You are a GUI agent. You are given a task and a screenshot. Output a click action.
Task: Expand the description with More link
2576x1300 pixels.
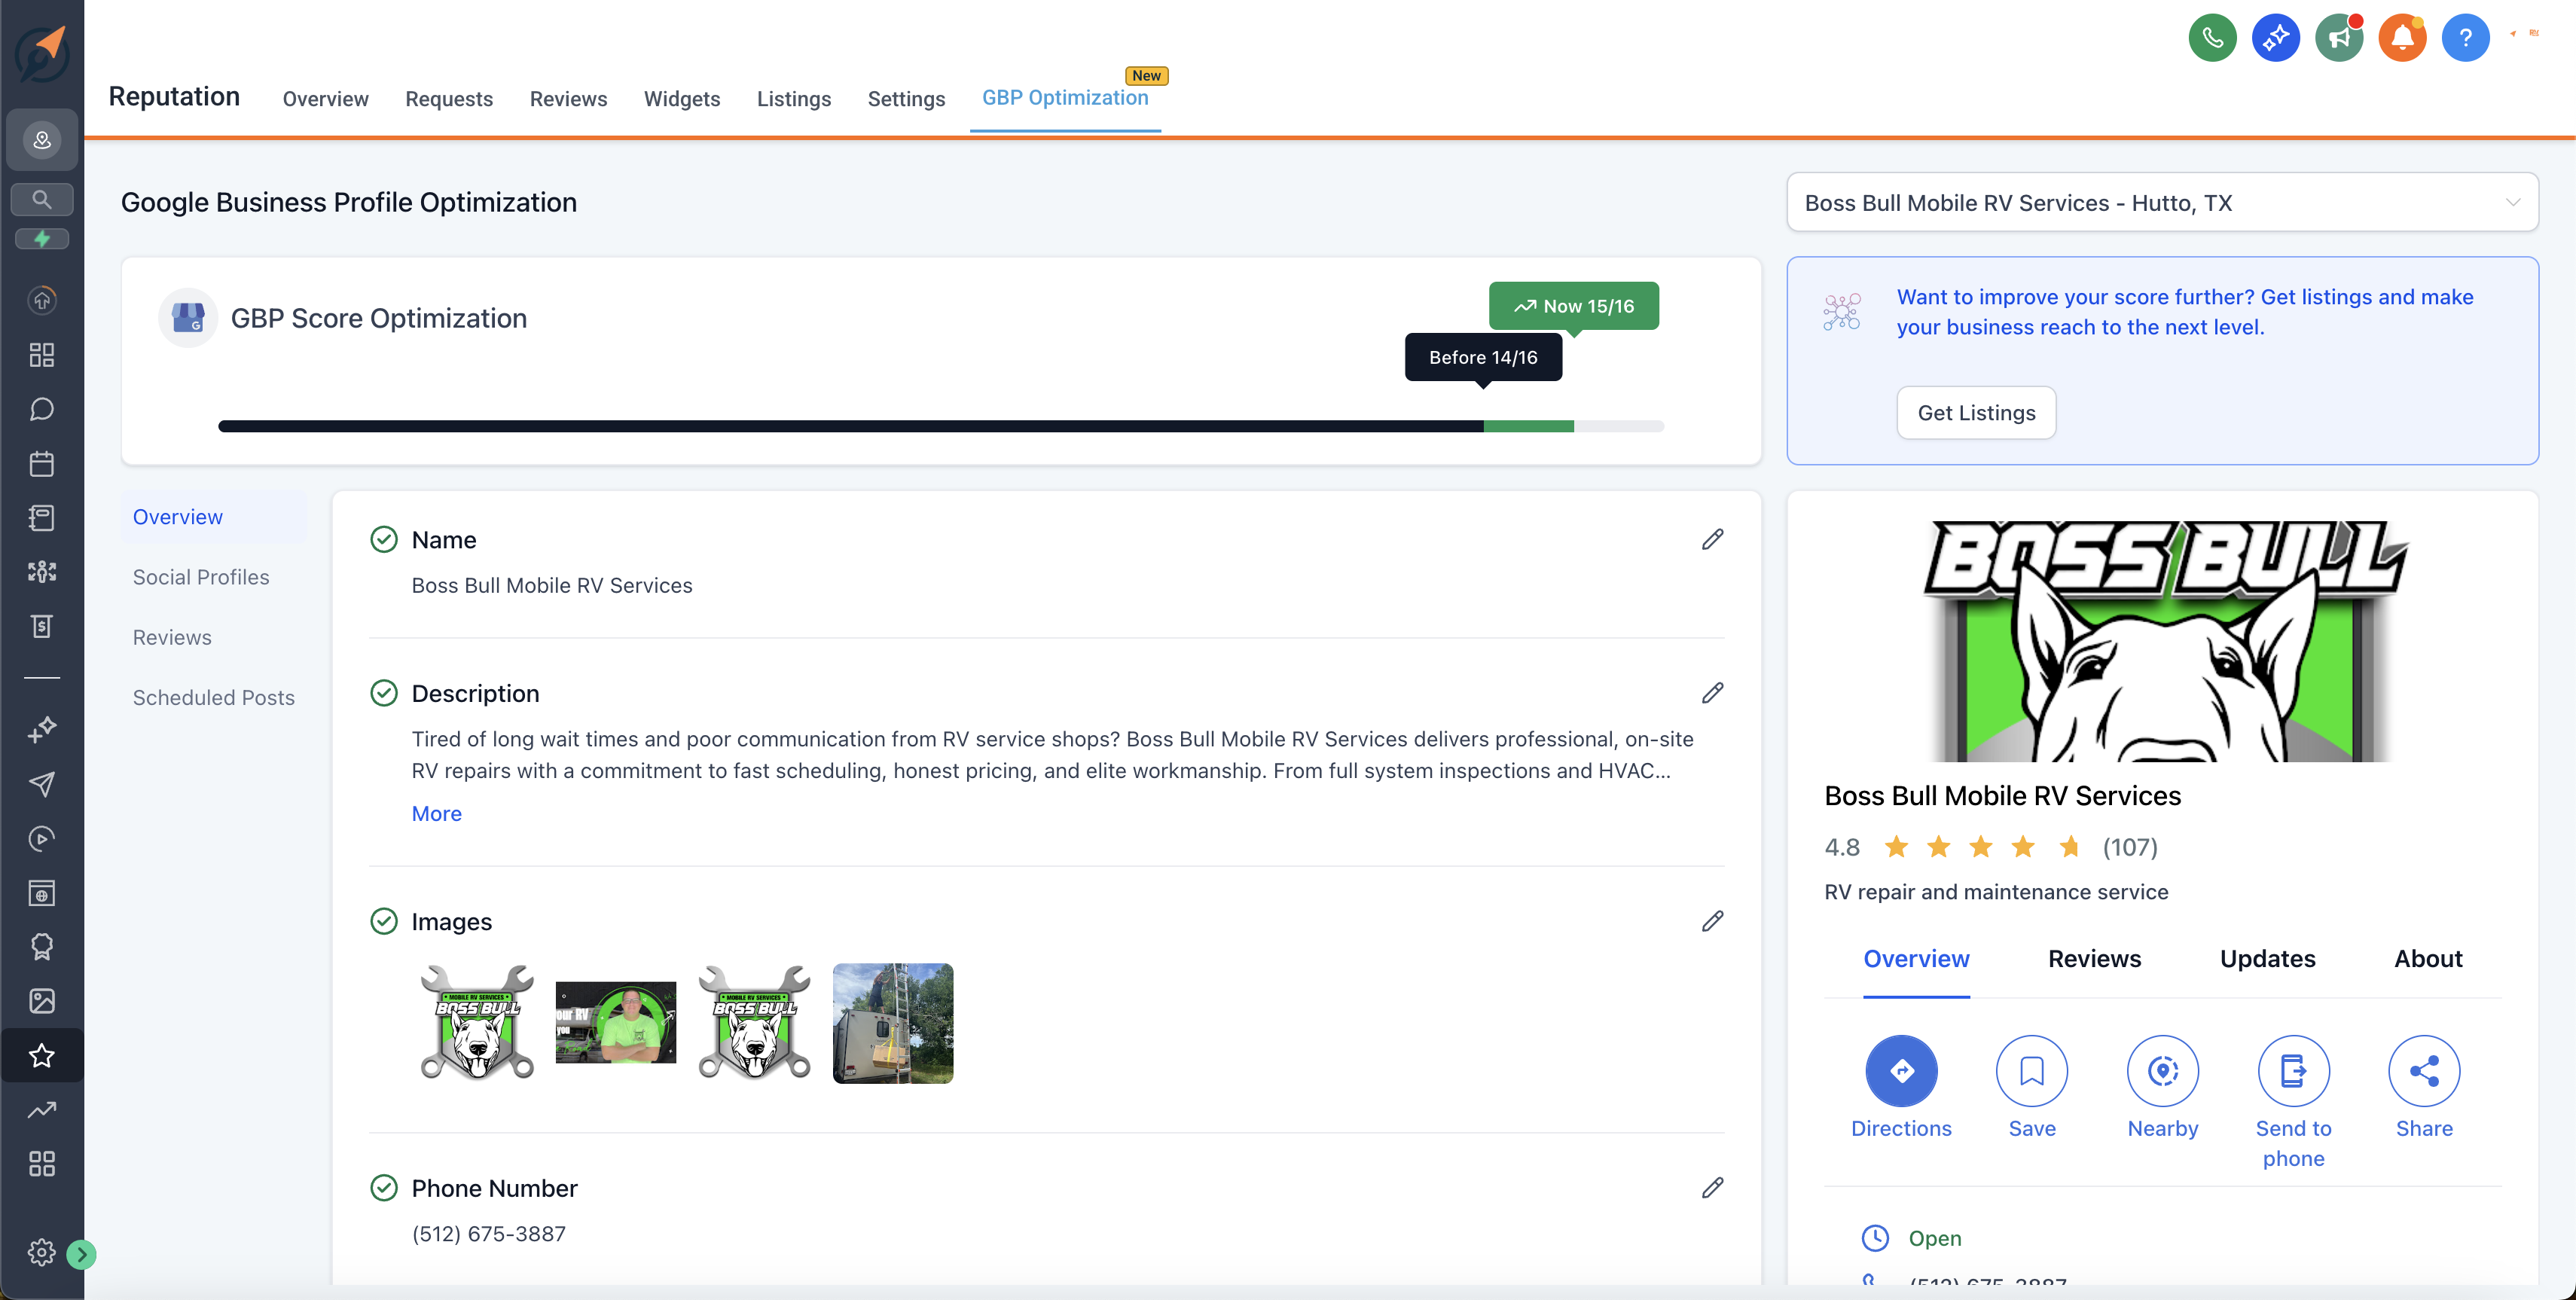point(436,814)
